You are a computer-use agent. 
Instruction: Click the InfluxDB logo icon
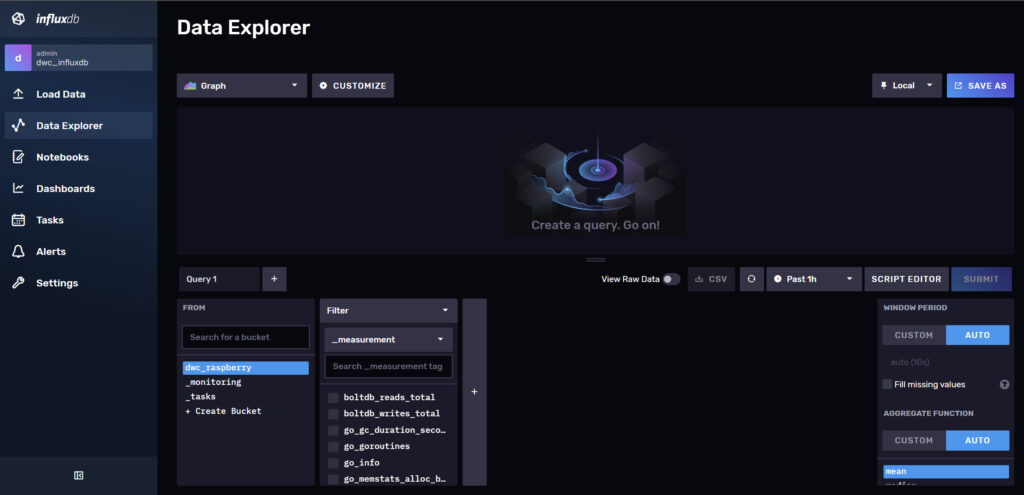coord(18,19)
